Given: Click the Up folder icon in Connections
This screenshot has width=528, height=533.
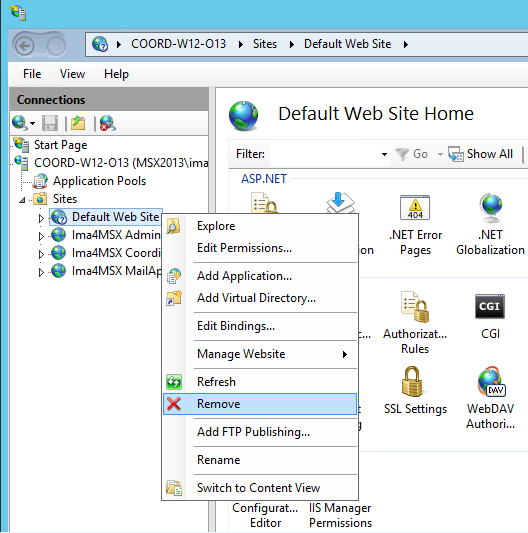Looking at the screenshot, I should 78,123.
